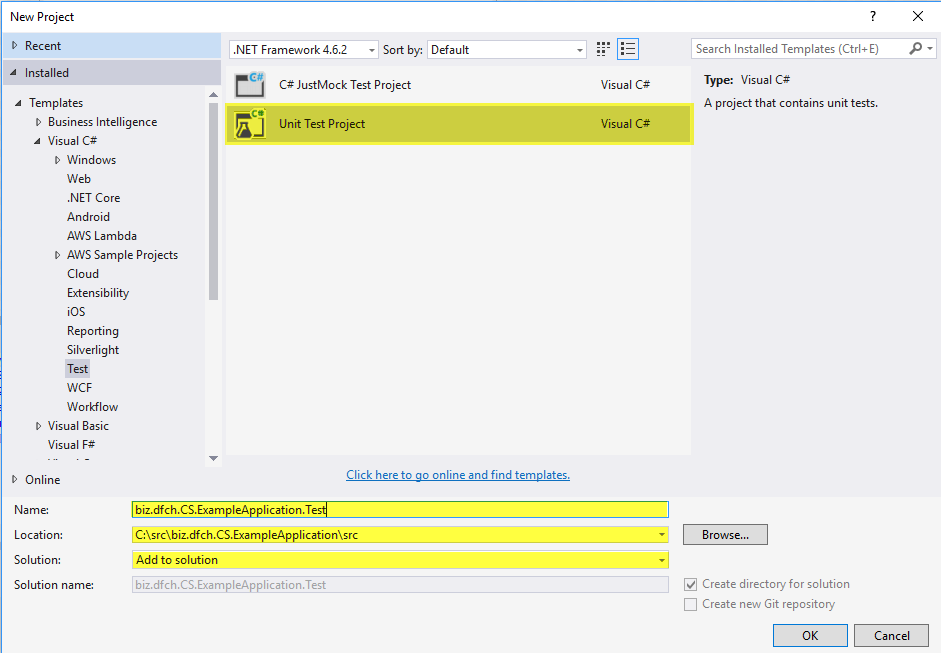
Task: Click the search magnifier icon
Action: pos(916,49)
